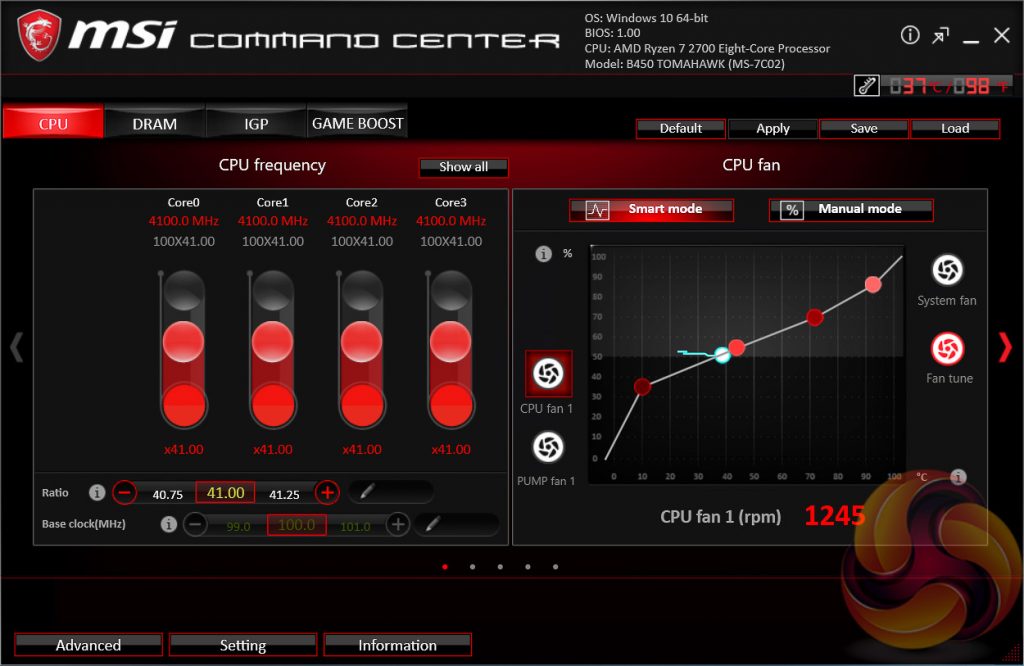
Task: Select PUMP fan 1 icon
Action: click(548, 447)
